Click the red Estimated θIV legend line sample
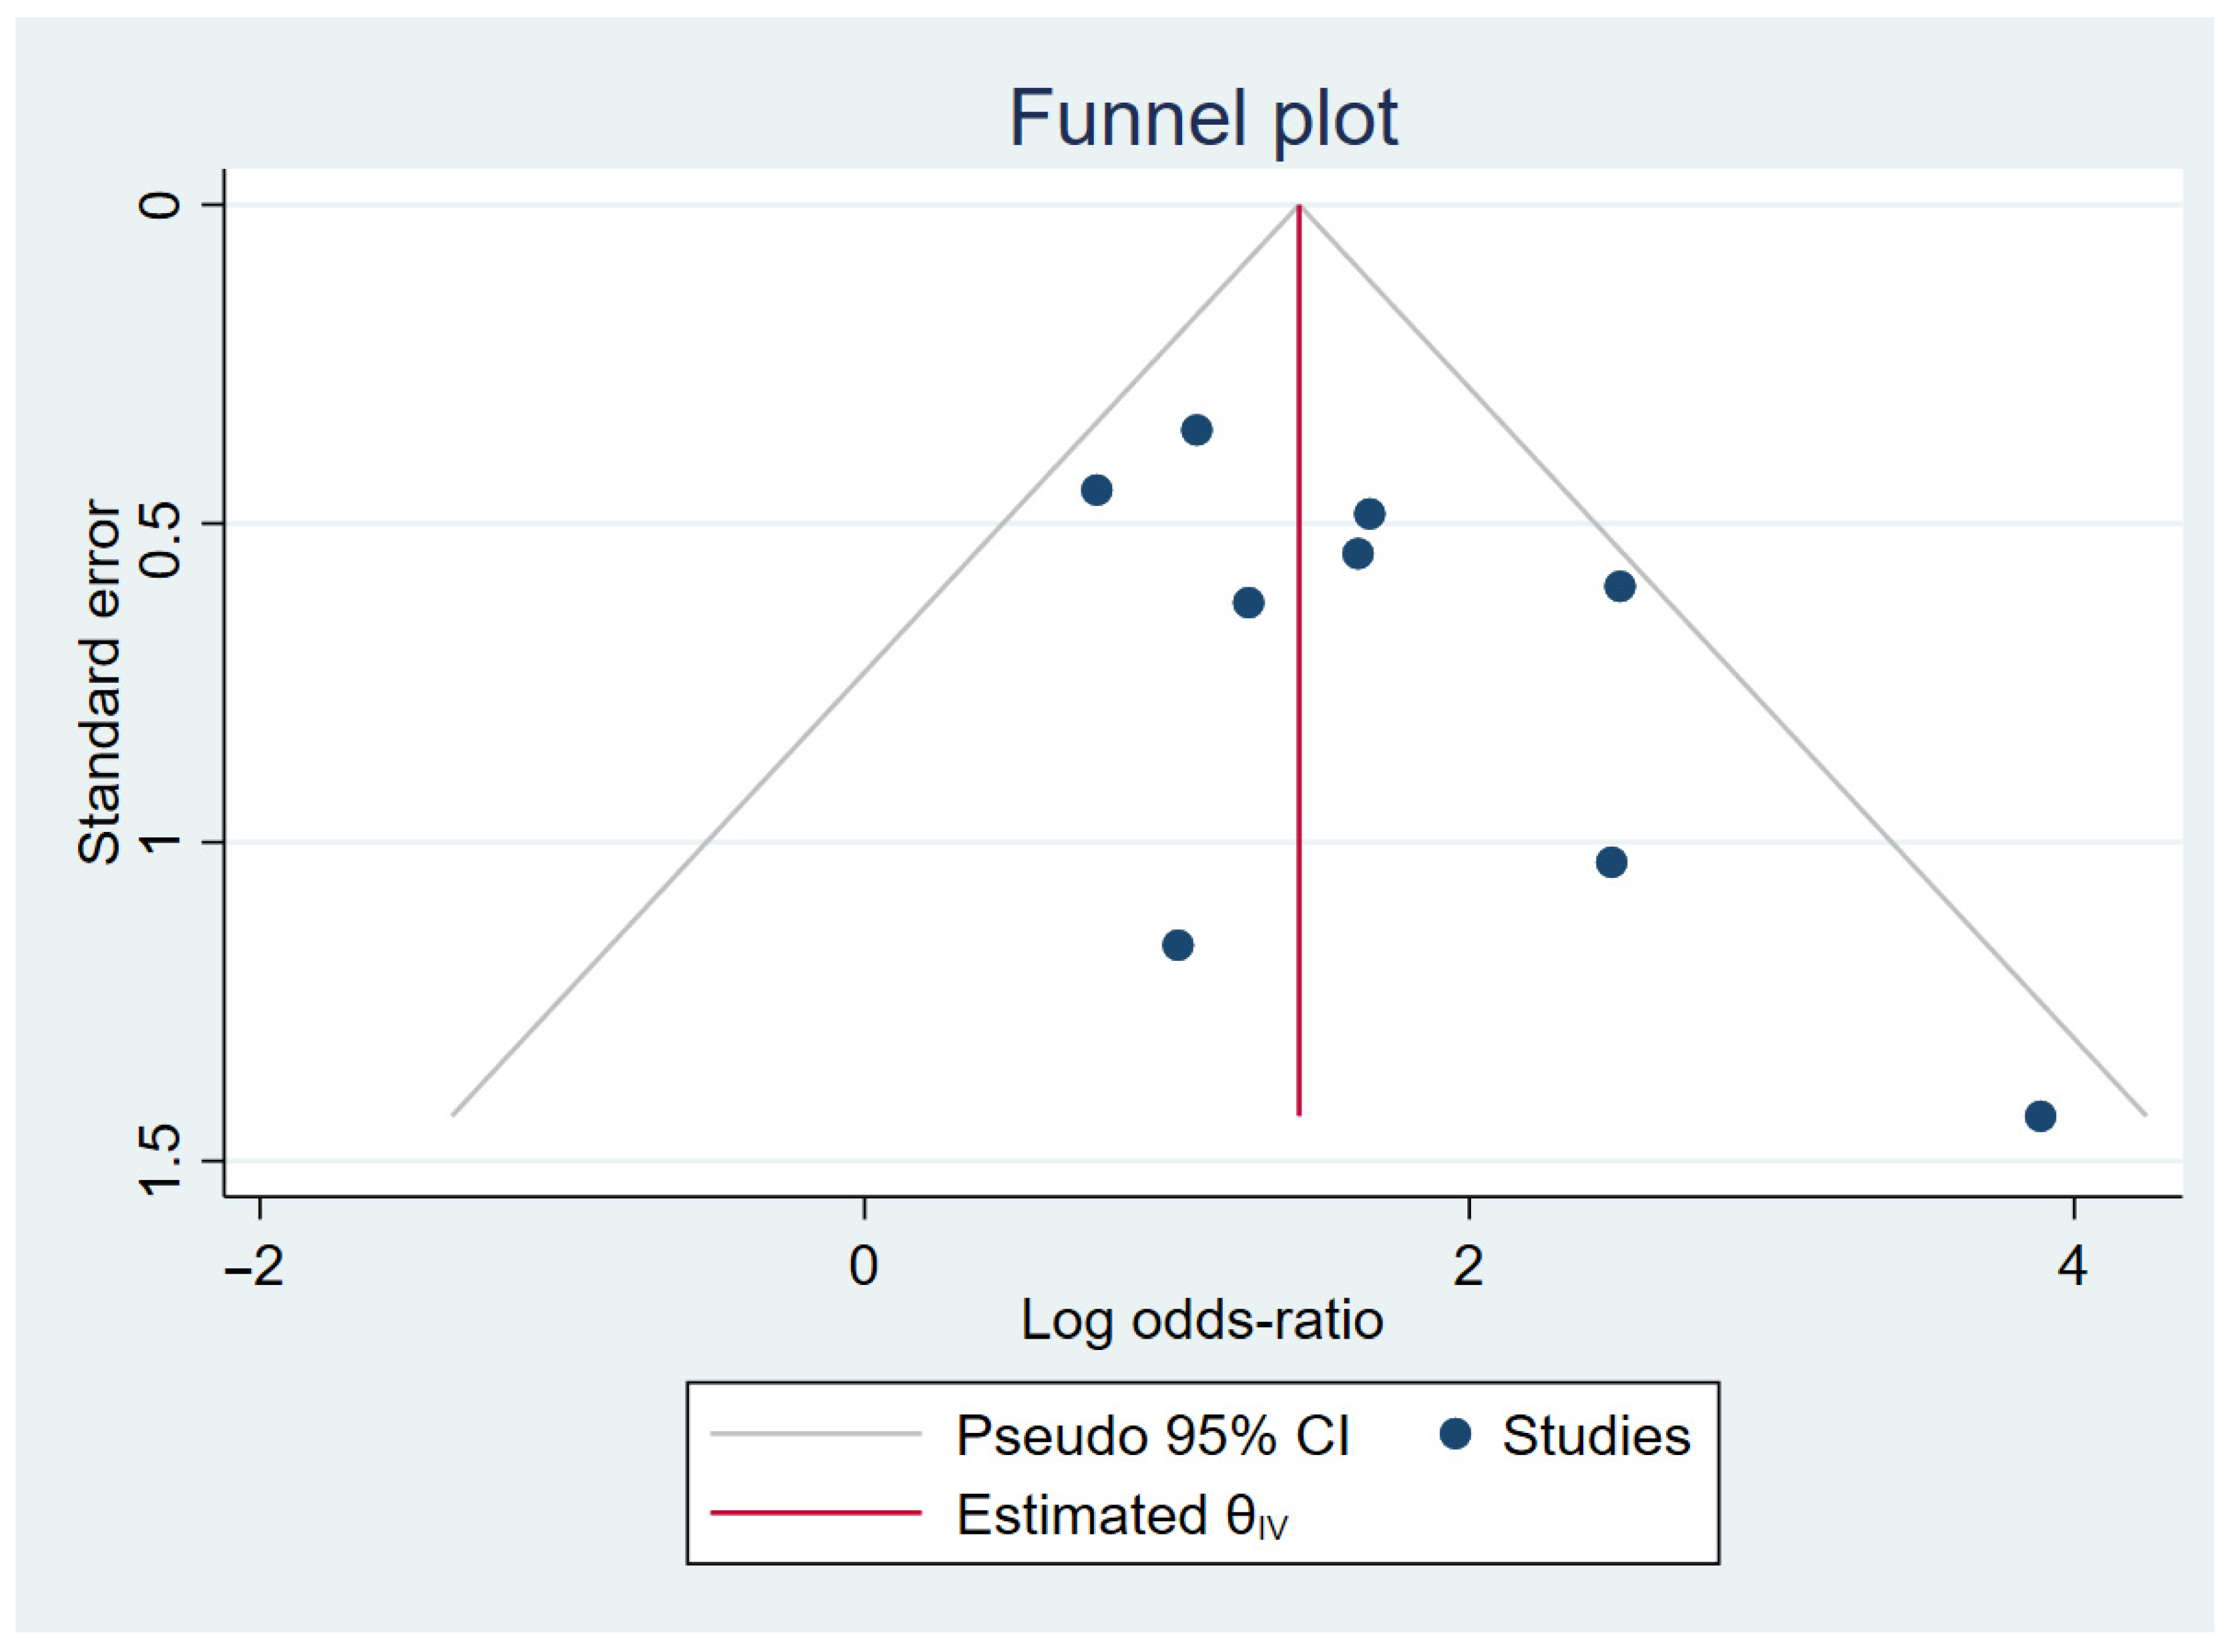The image size is (2233, 1652). point(815,1513)
